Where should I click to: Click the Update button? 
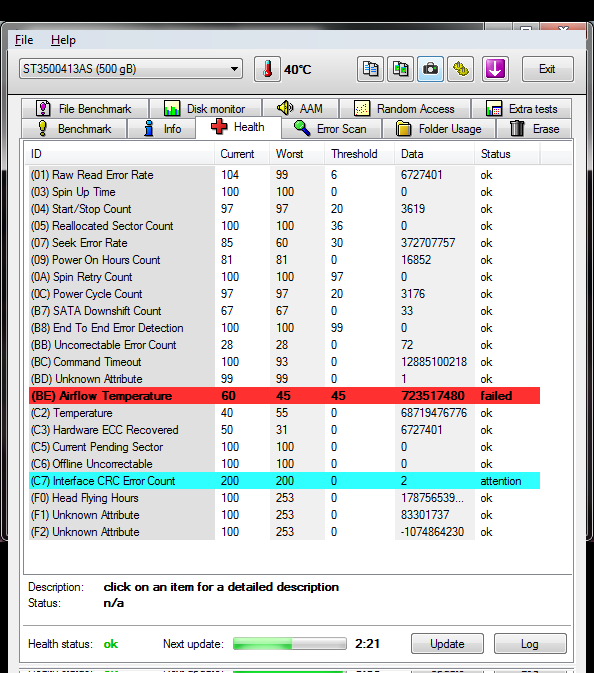point(447,643)
